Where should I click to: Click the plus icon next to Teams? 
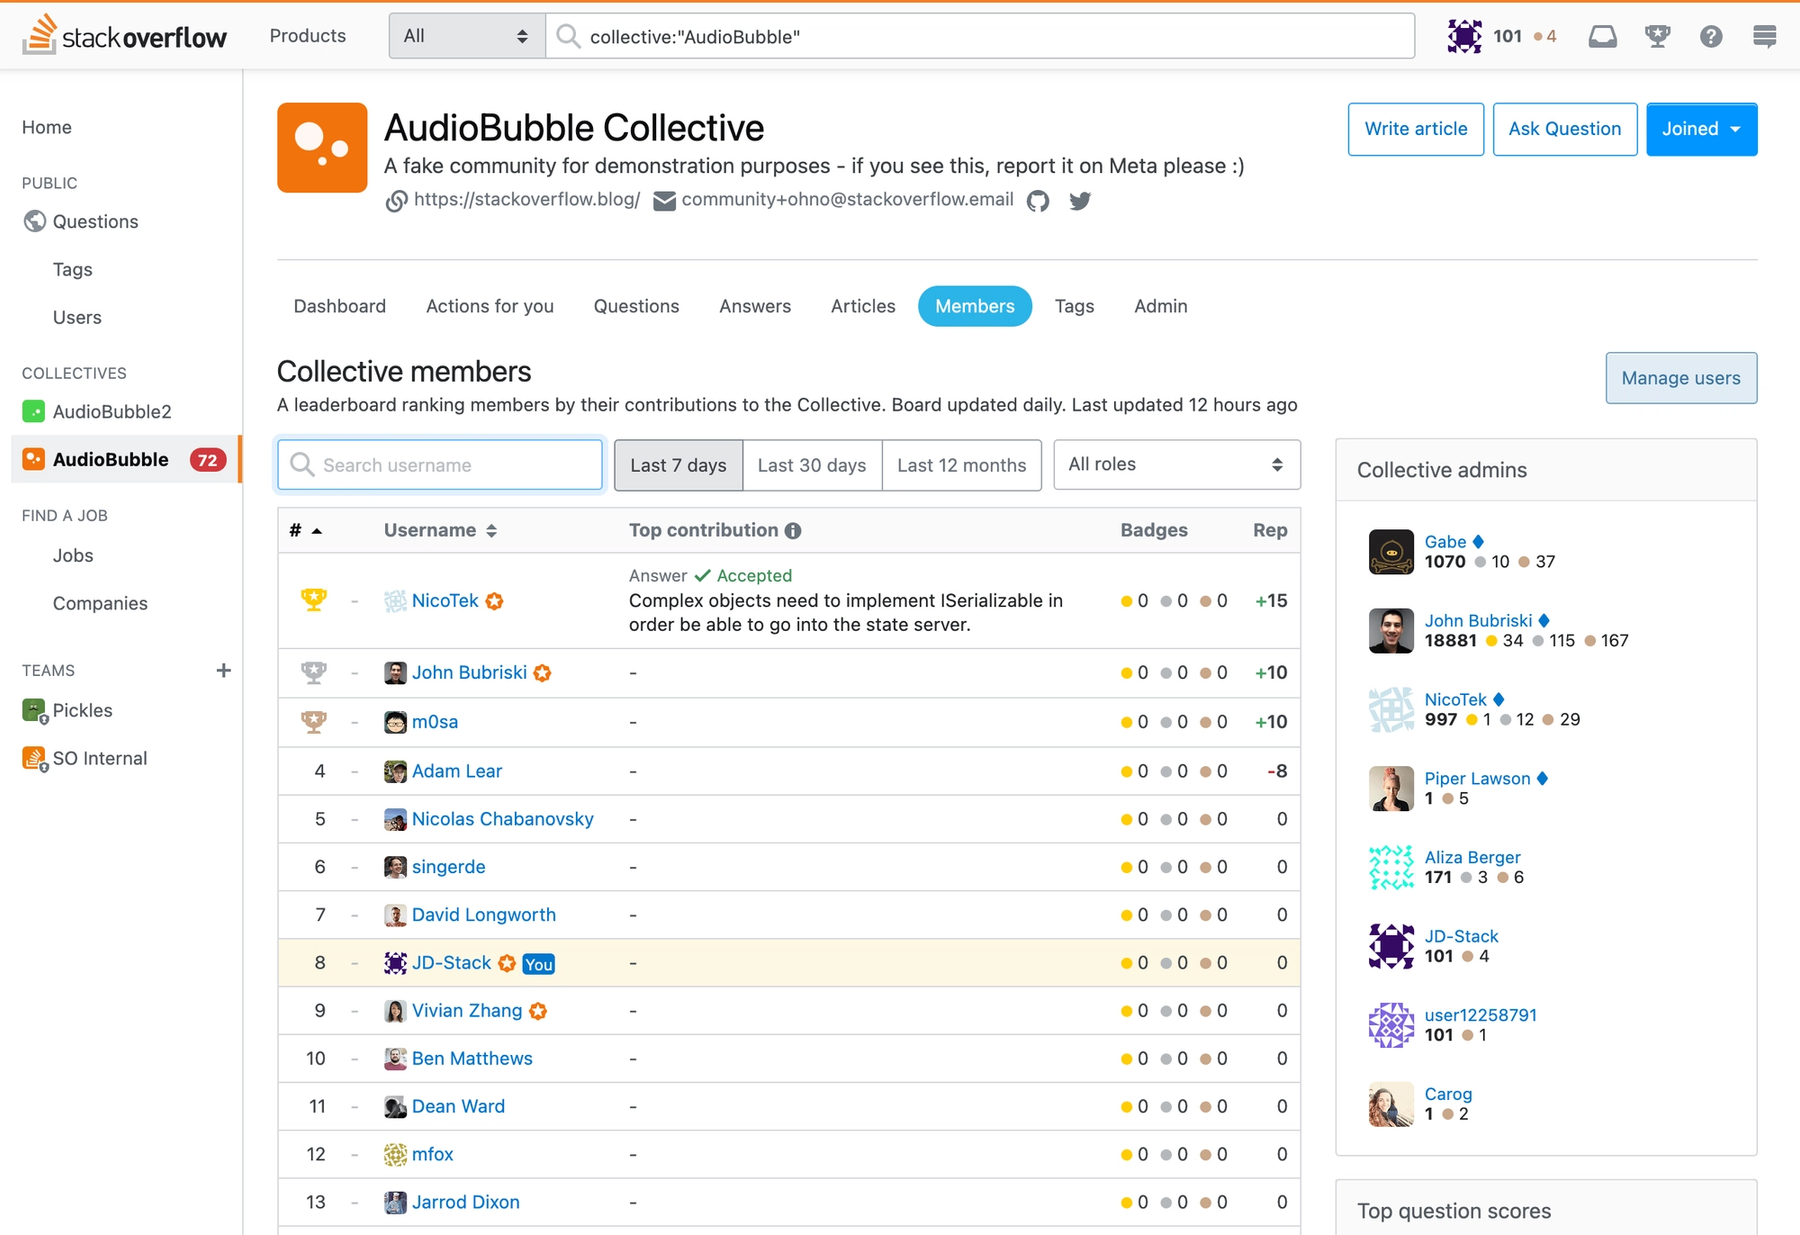(224, 670)
